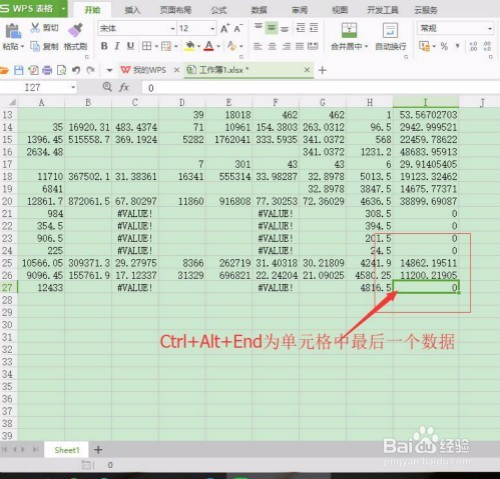This screenshot has height=479, width=500.
Task: Click the fx insert function icon
Action: (x=124, y=87)
